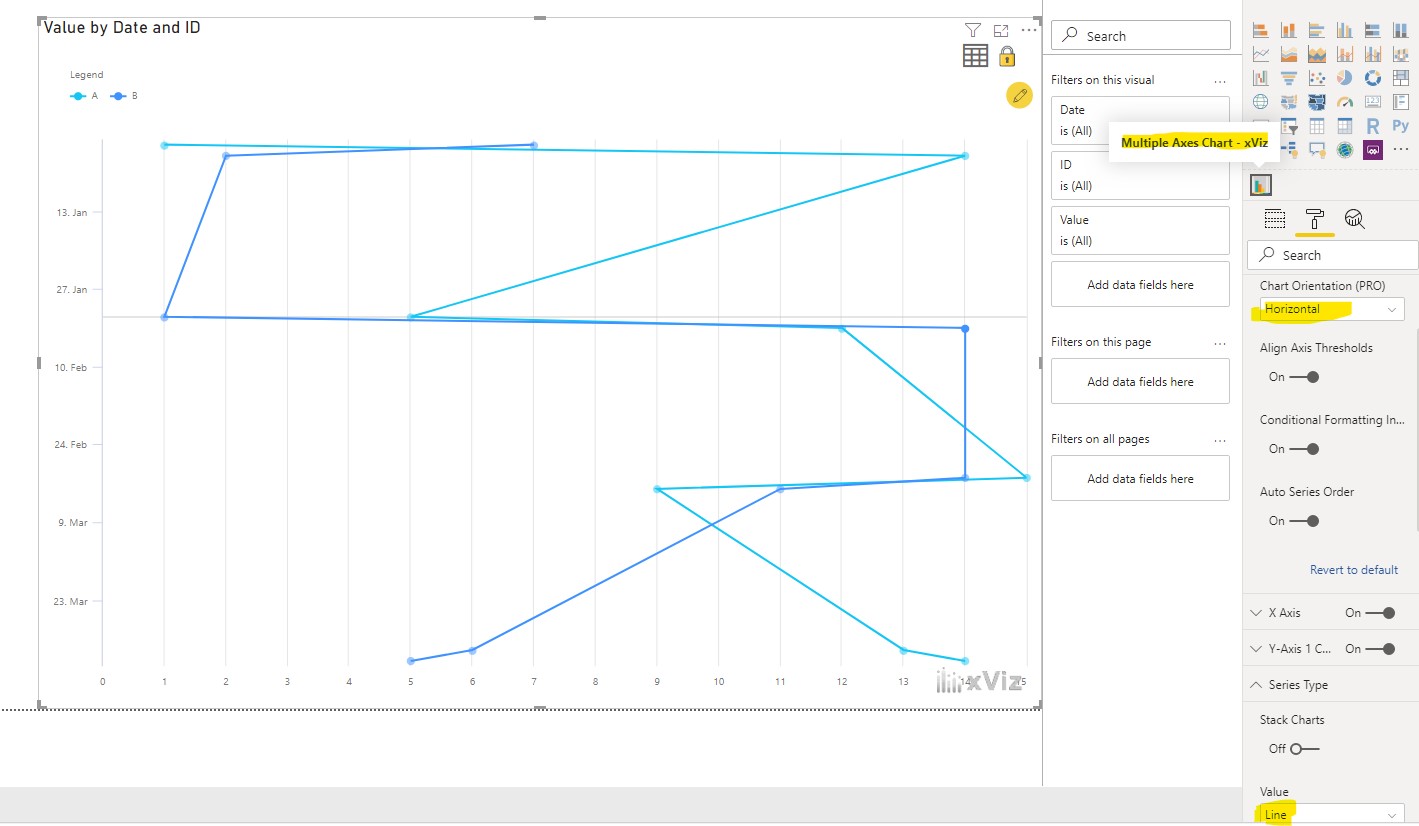Choose the line chart visual icon
1419x826 pixels.
1261,53
